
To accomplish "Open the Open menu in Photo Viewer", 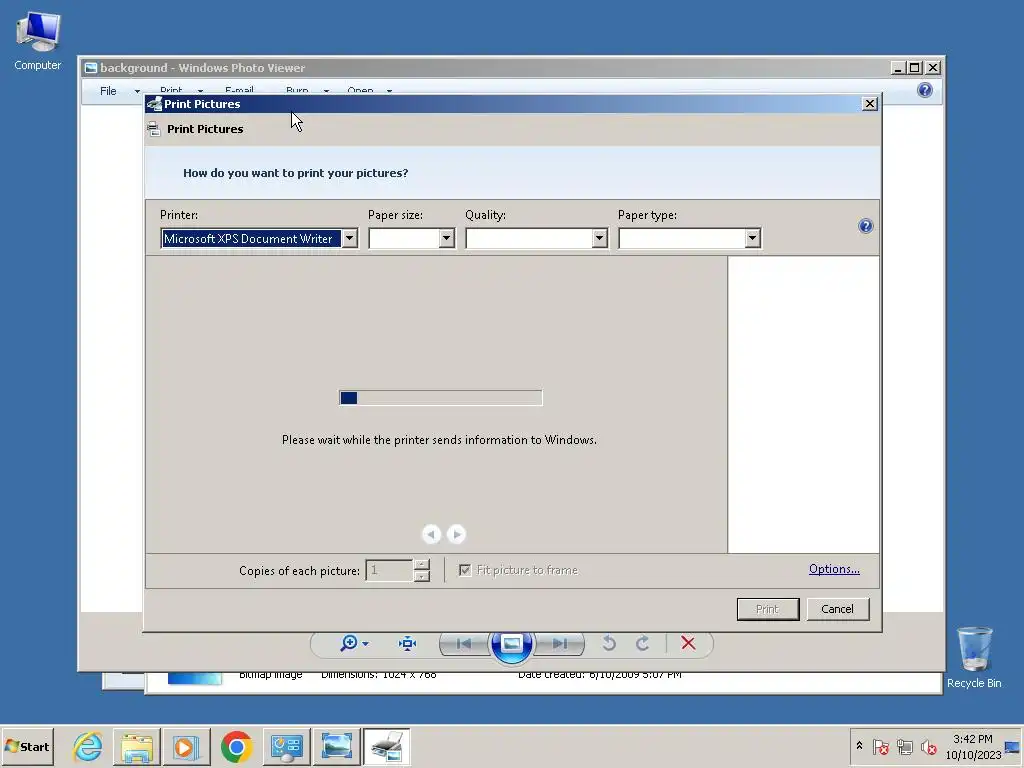I will coord(360,90).
